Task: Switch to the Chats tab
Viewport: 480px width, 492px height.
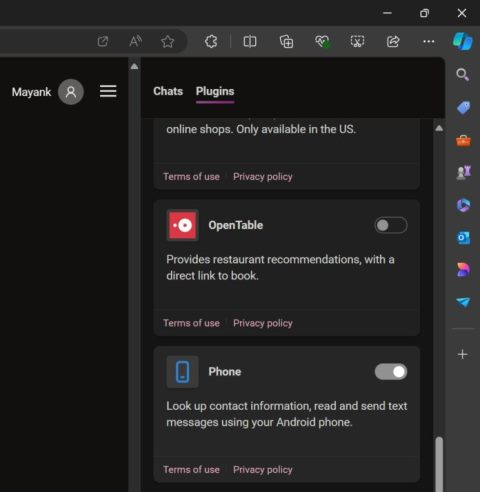Action: [x=168, y=91]
